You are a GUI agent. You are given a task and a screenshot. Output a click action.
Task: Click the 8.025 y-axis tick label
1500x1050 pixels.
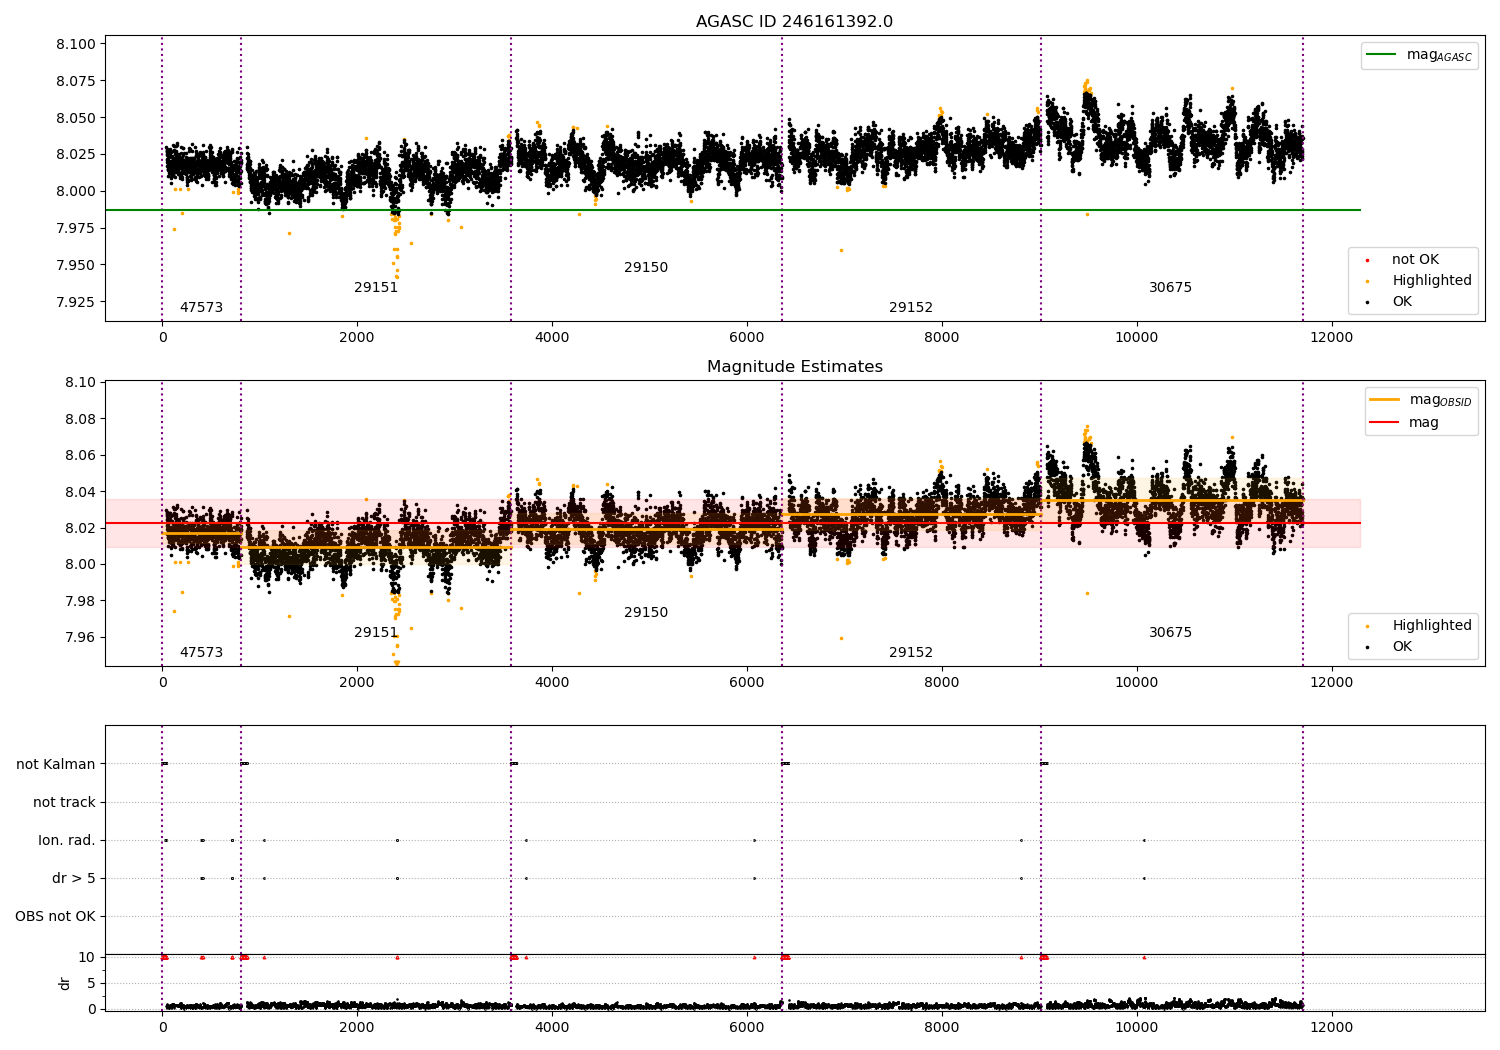pos(75,155)
